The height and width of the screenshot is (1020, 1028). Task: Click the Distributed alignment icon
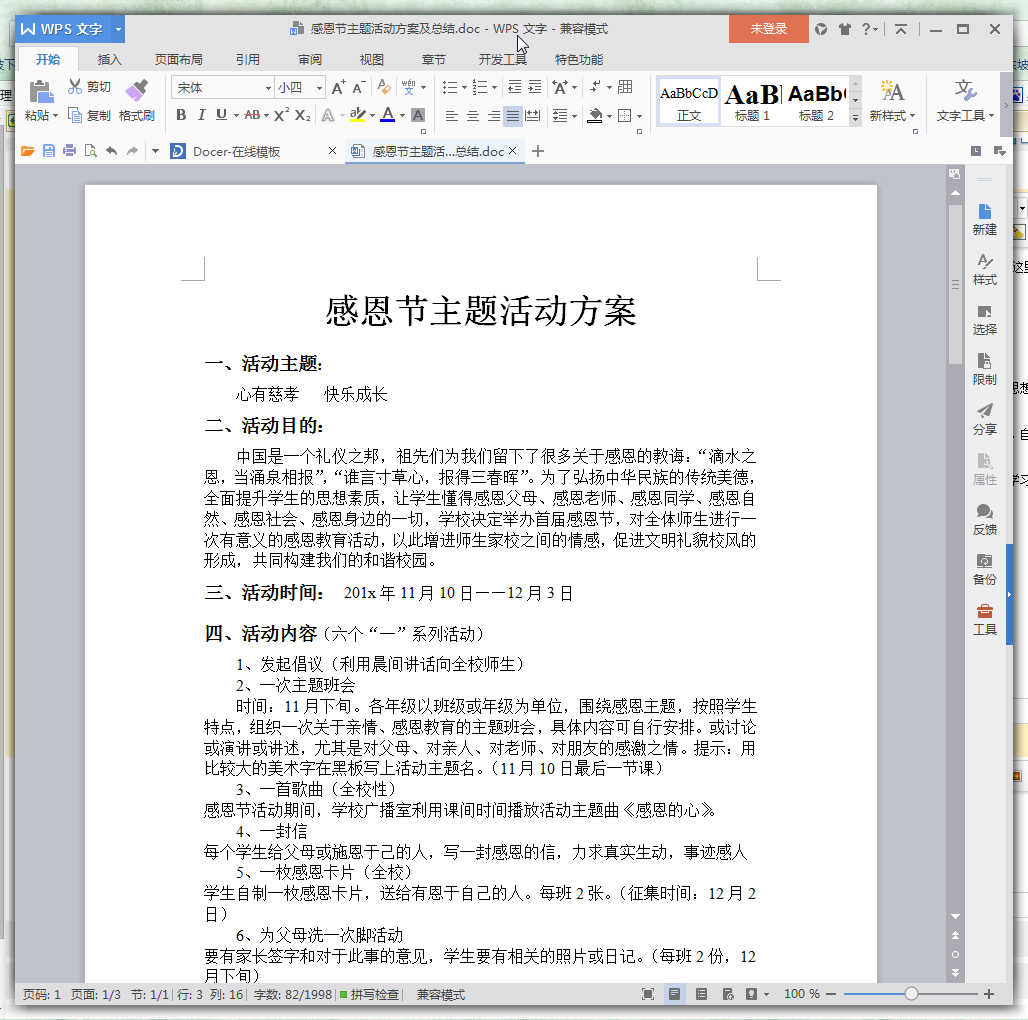tap(533, 116)
